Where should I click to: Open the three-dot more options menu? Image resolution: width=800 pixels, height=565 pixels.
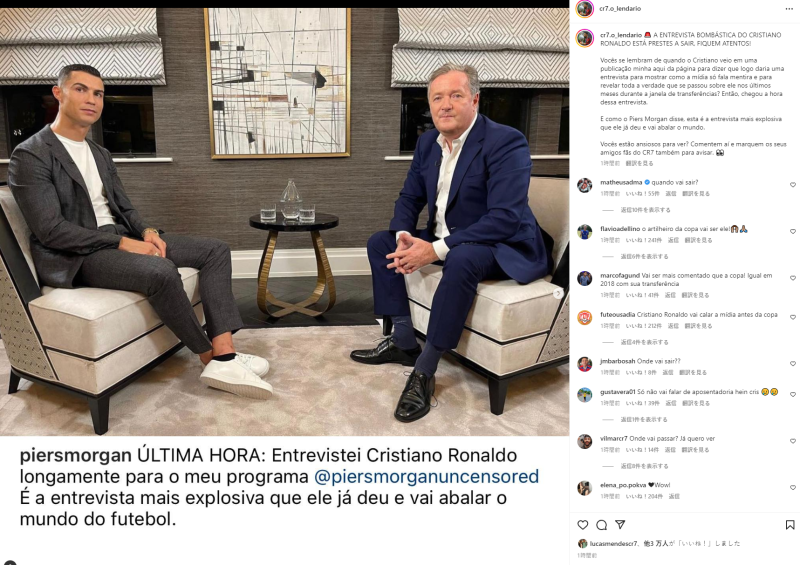[x=789, y=9]
